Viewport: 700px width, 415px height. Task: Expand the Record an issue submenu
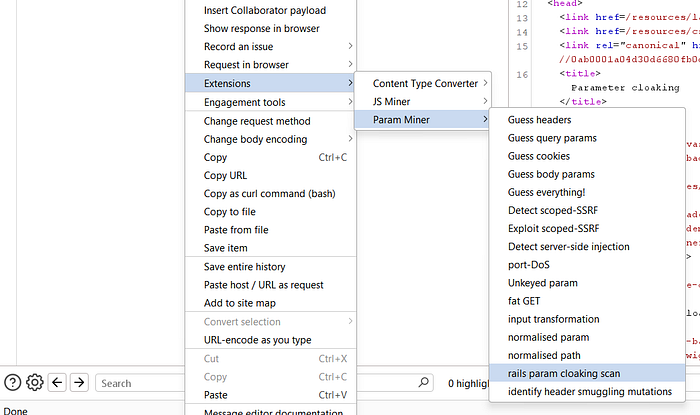[x=271, y=46]
